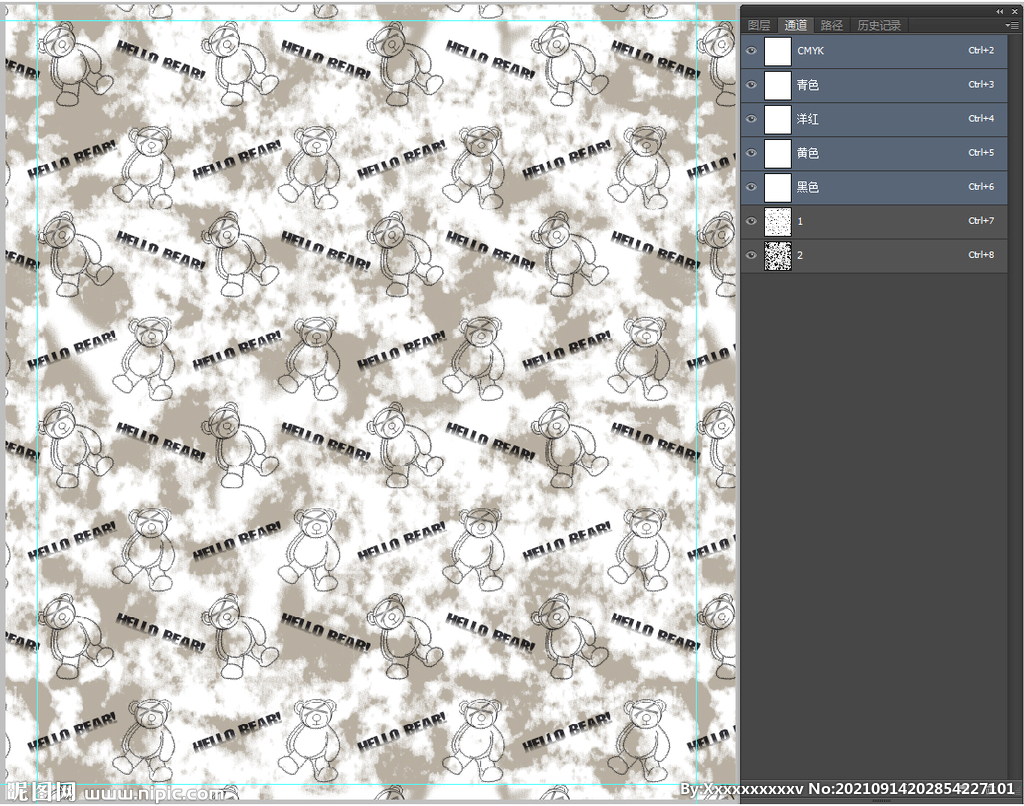Click the 青色 channel name
This screenshot has height=806, width=1024.
807,85
